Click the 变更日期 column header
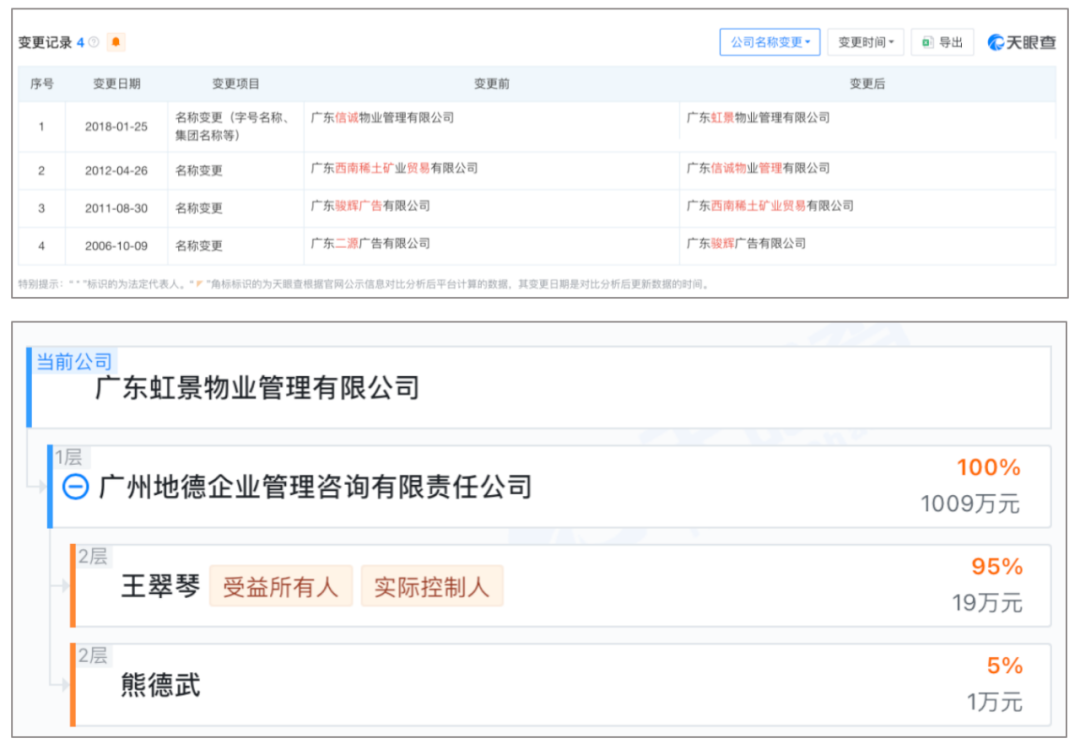The width and height of the screenshot is (1080, 749). pos(116,84)
